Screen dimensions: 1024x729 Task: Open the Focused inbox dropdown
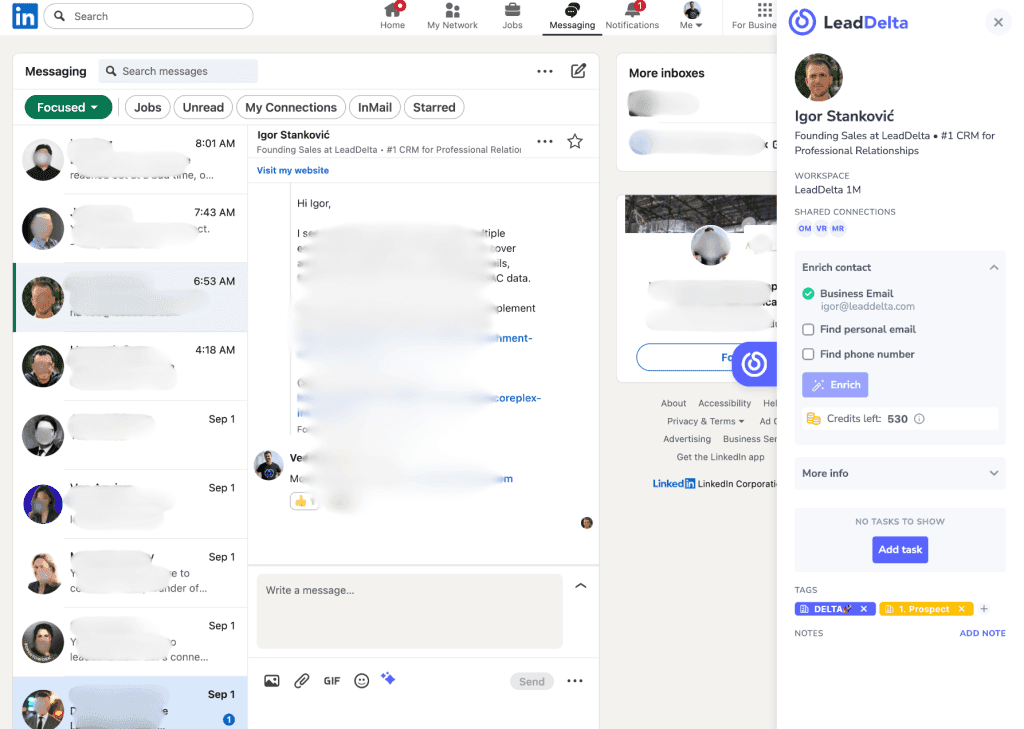tap(68, 107)
